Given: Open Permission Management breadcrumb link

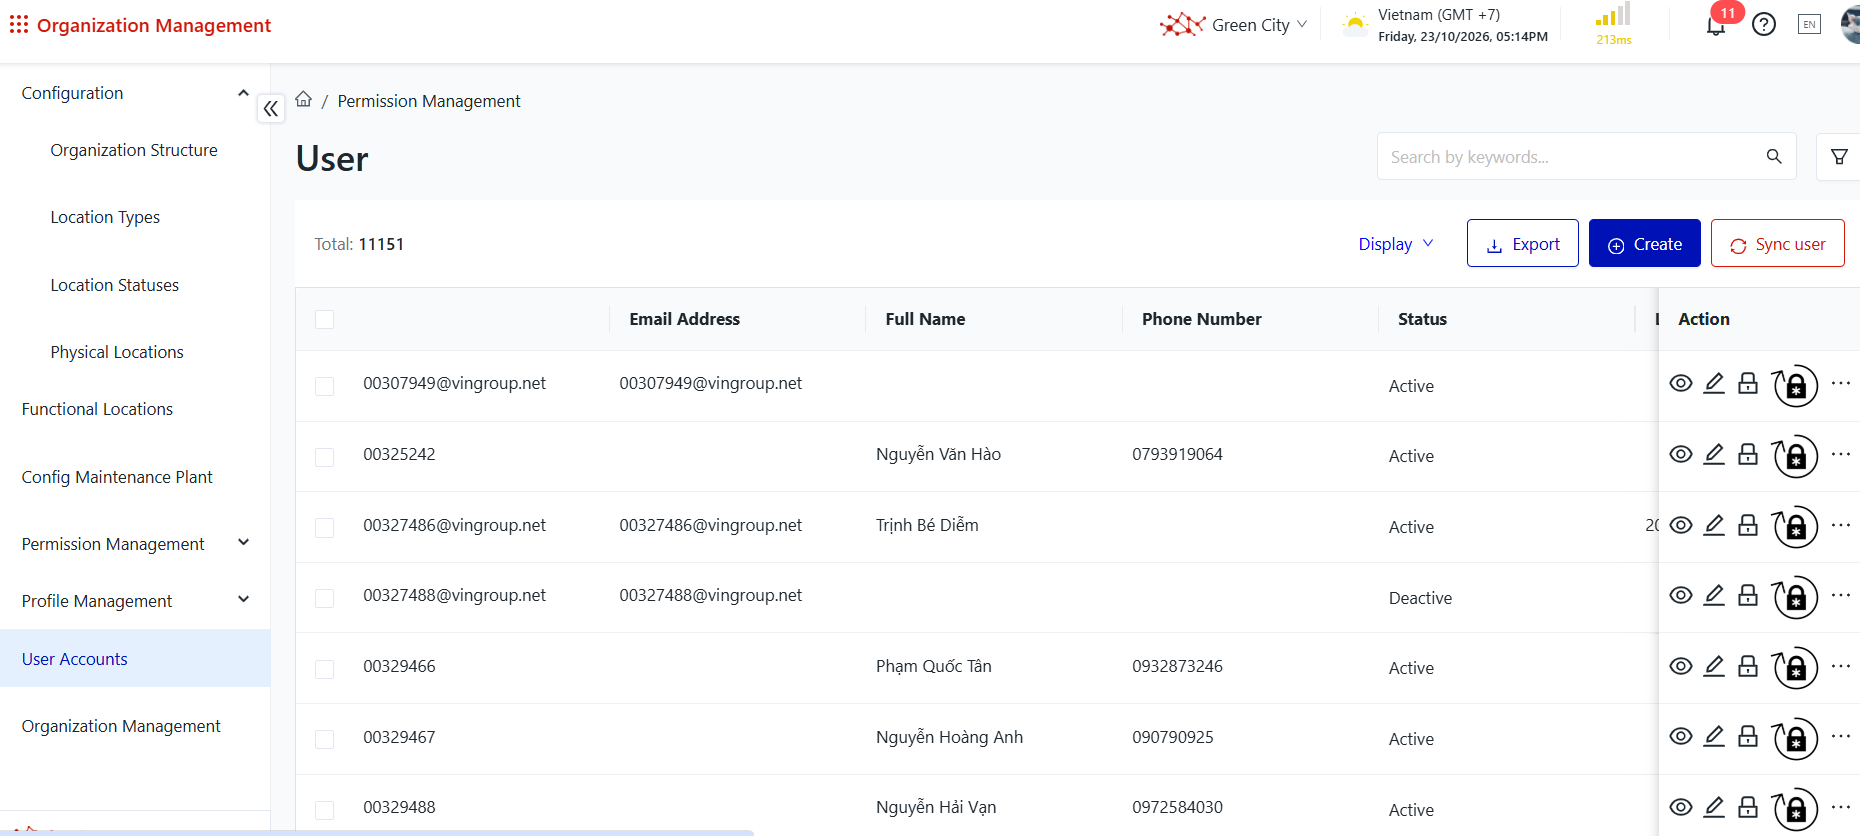Looking at the screenshot, I should coord(429,101).
